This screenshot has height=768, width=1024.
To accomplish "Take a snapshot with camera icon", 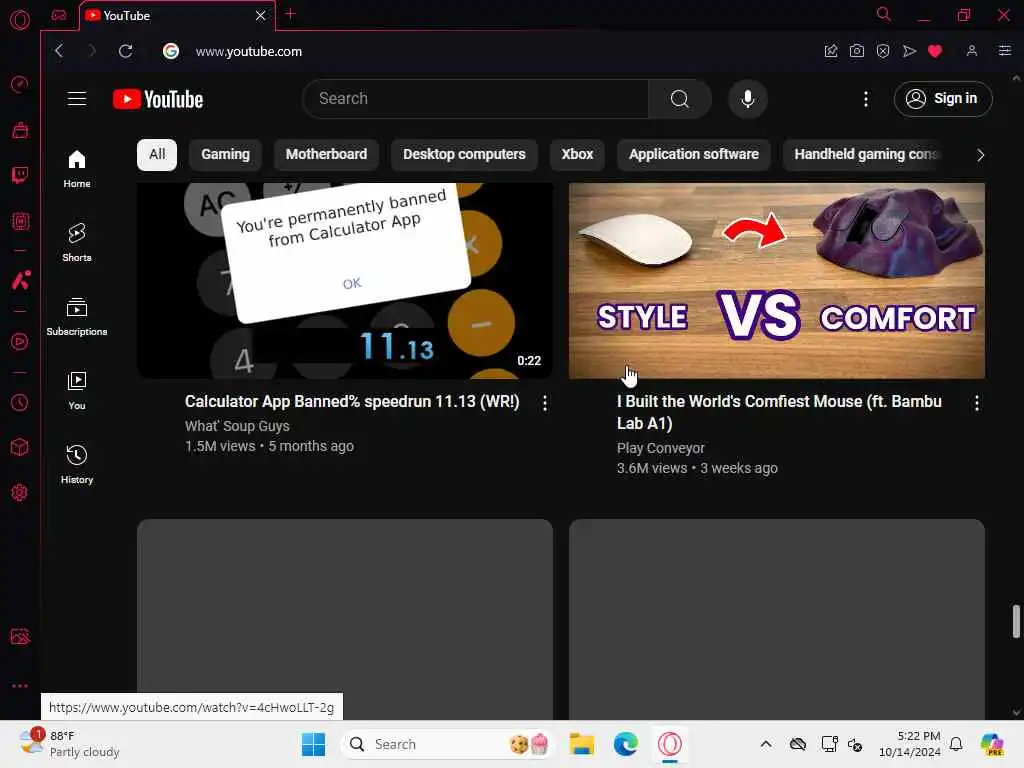I will pyautogui.click(x=857, y=51).
